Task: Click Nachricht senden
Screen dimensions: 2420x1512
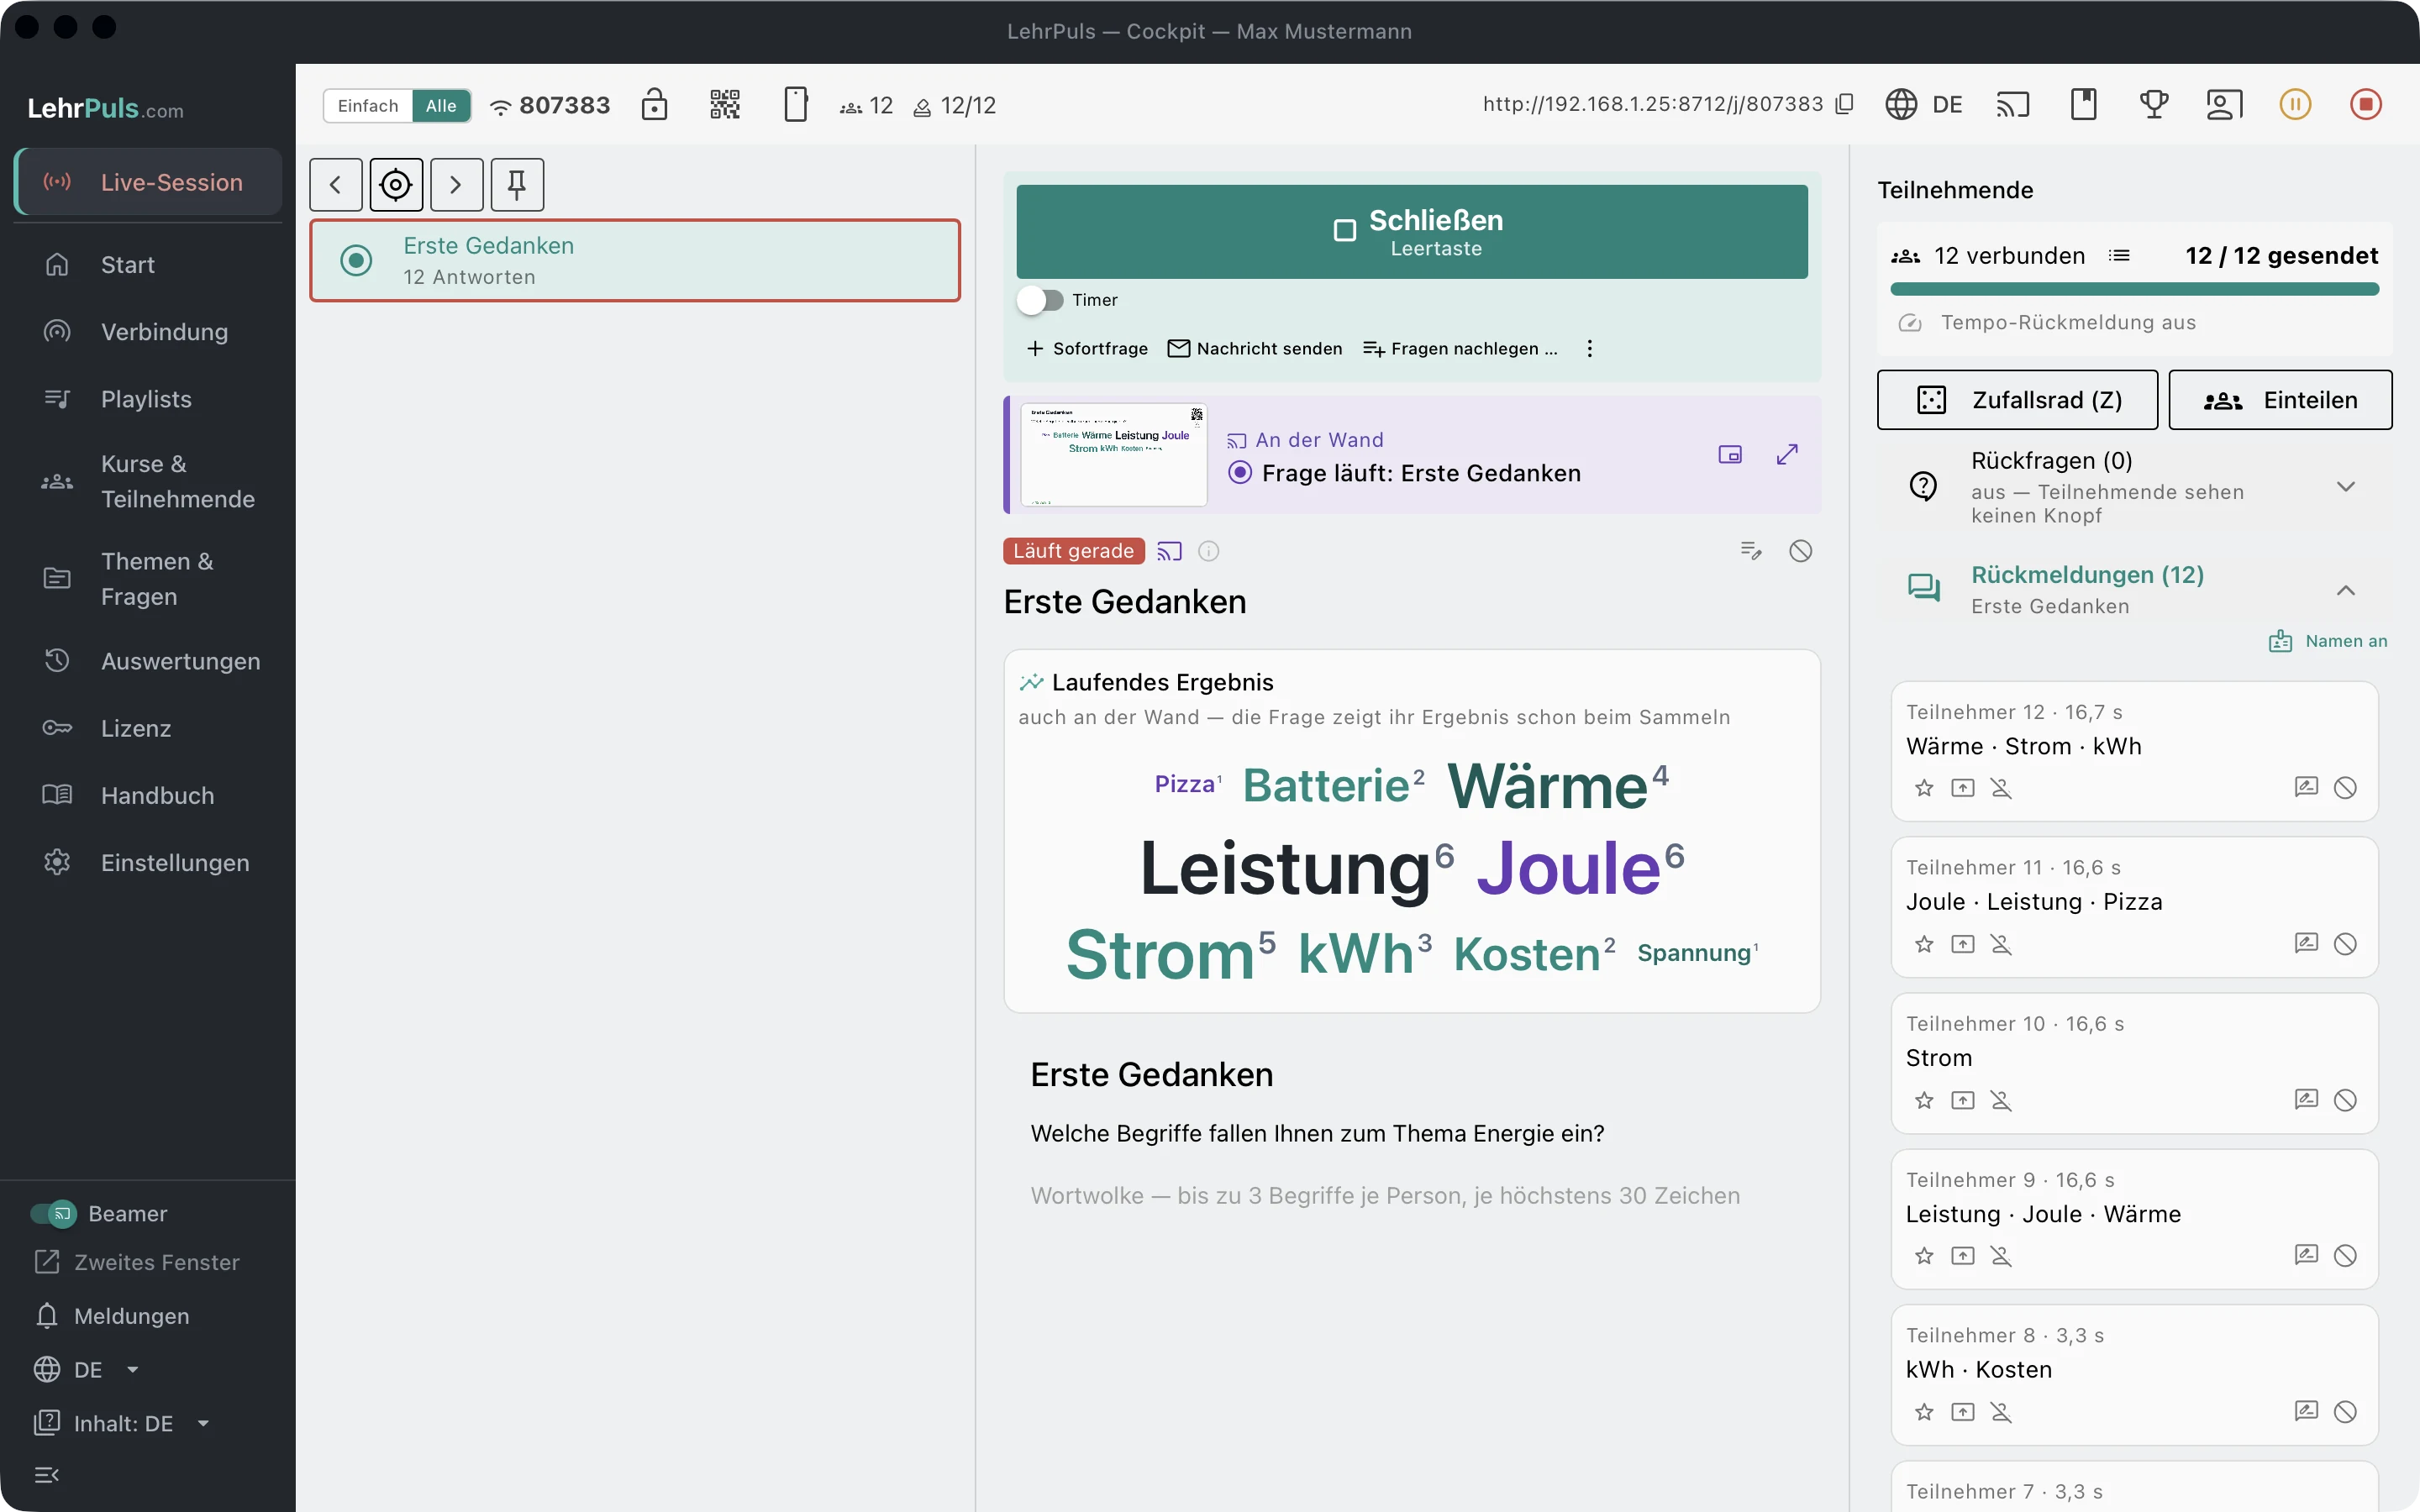Action: click(1255, 348)
